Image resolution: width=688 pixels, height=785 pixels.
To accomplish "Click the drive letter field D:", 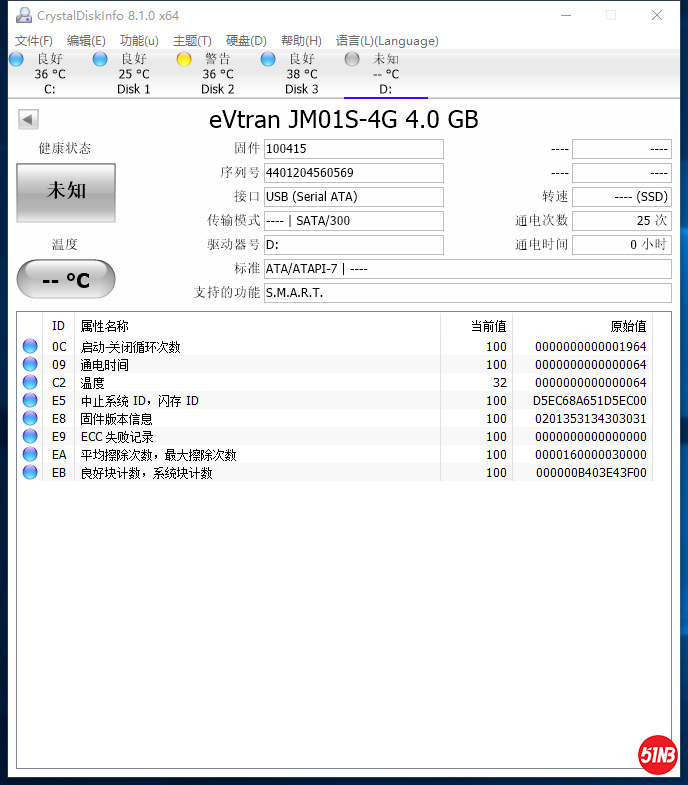I will coord(354,245).
